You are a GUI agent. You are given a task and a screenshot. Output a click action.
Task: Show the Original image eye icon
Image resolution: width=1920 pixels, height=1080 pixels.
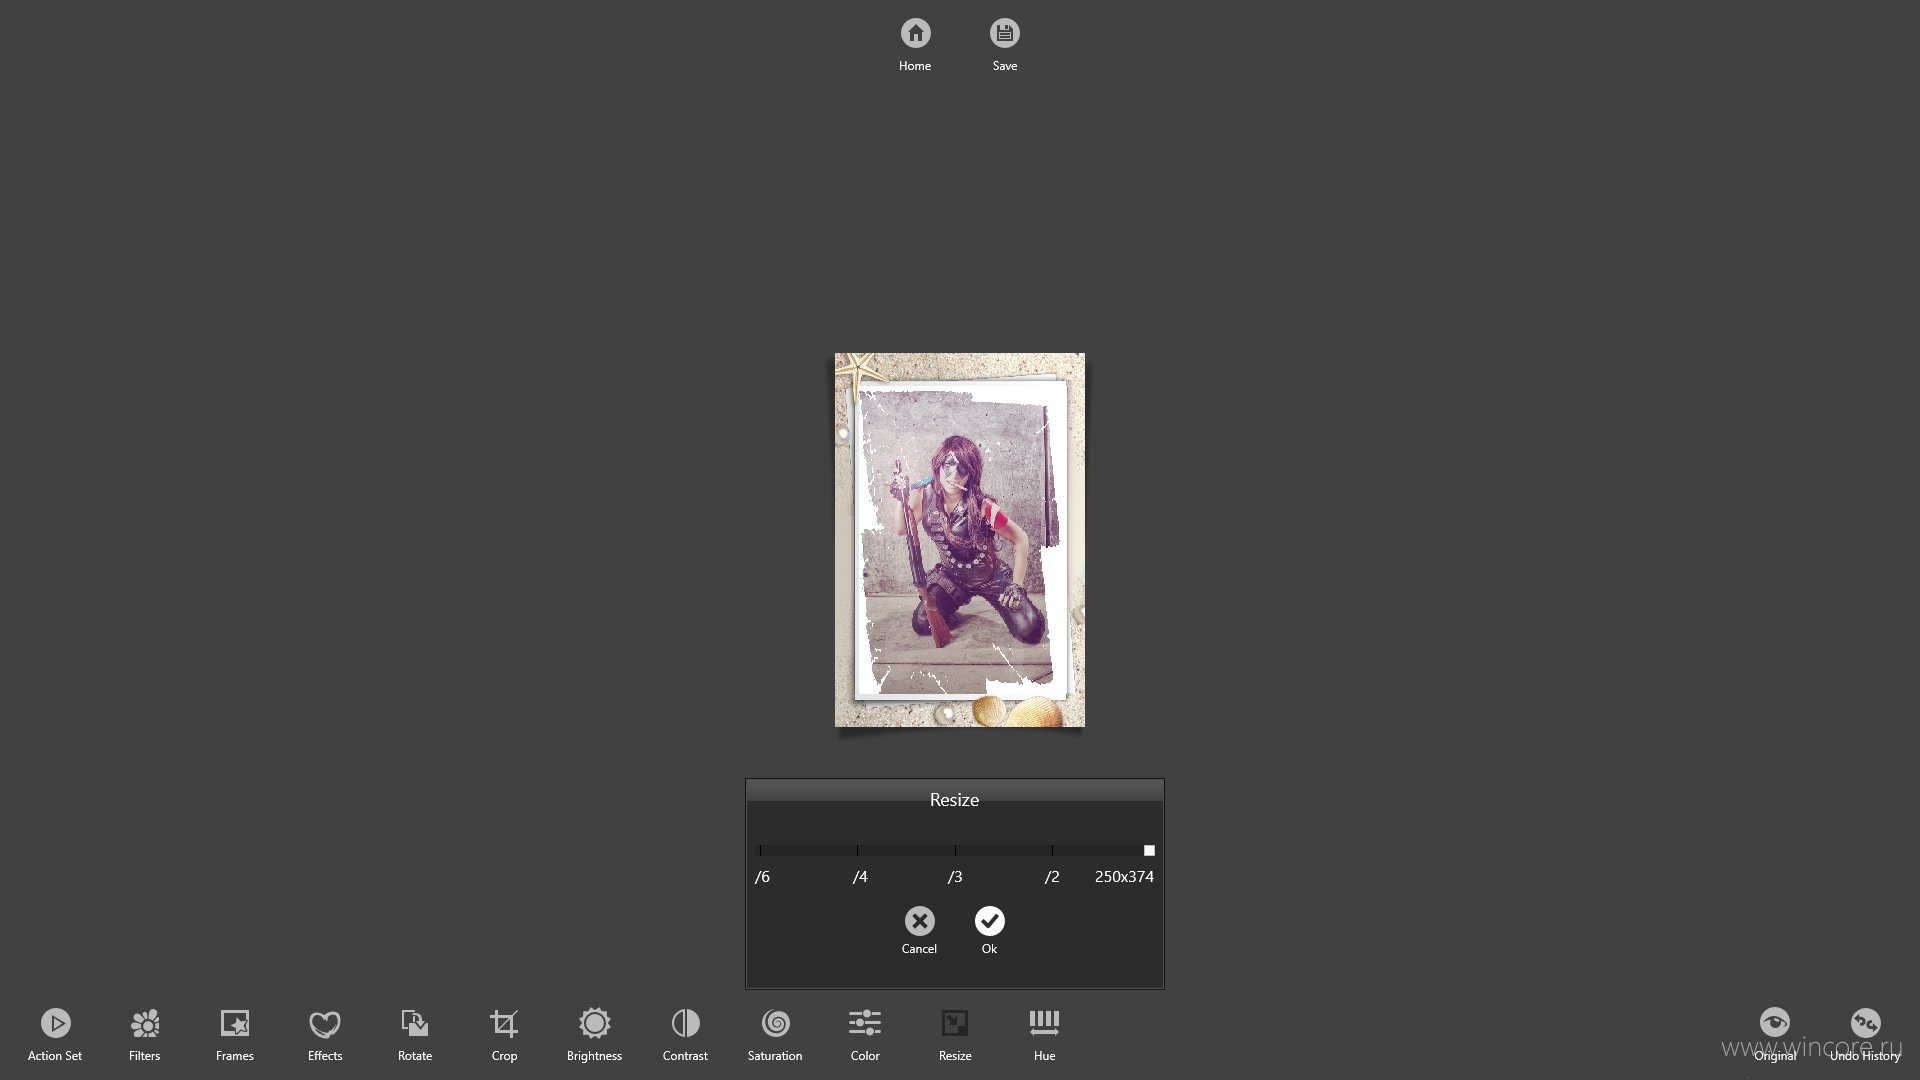click(1775, 1023)
